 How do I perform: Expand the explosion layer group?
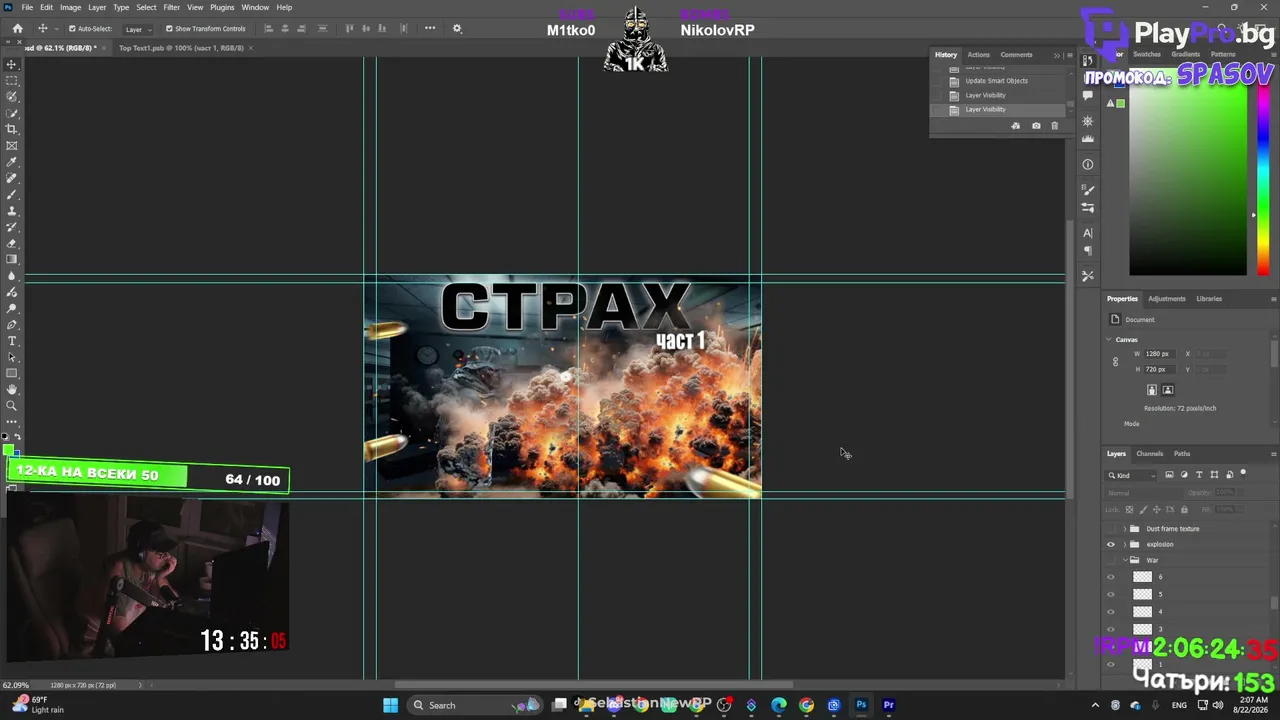pyautogui.click(x=1125, y=545)
